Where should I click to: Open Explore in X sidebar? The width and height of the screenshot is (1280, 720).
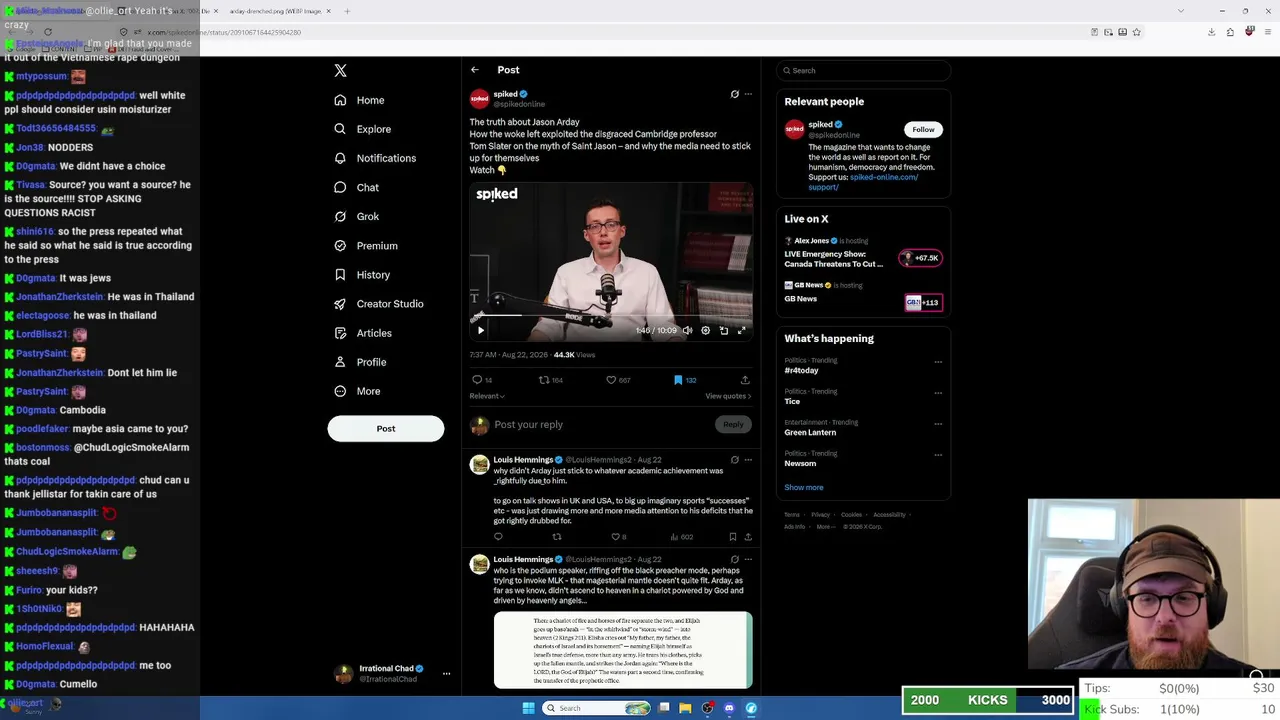coord(362,129)
